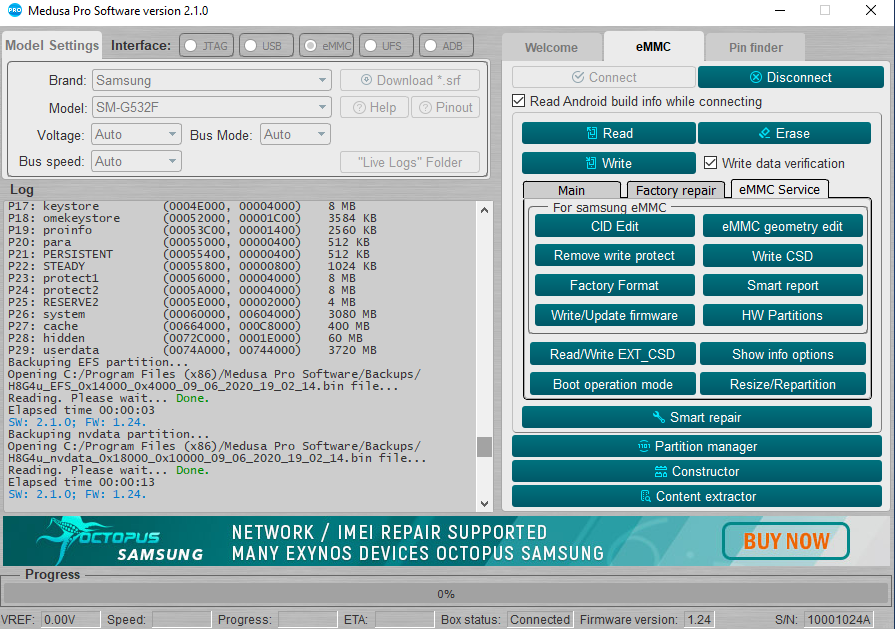Click "Elapsed time 00:00:13" log line

coord(81,482)
